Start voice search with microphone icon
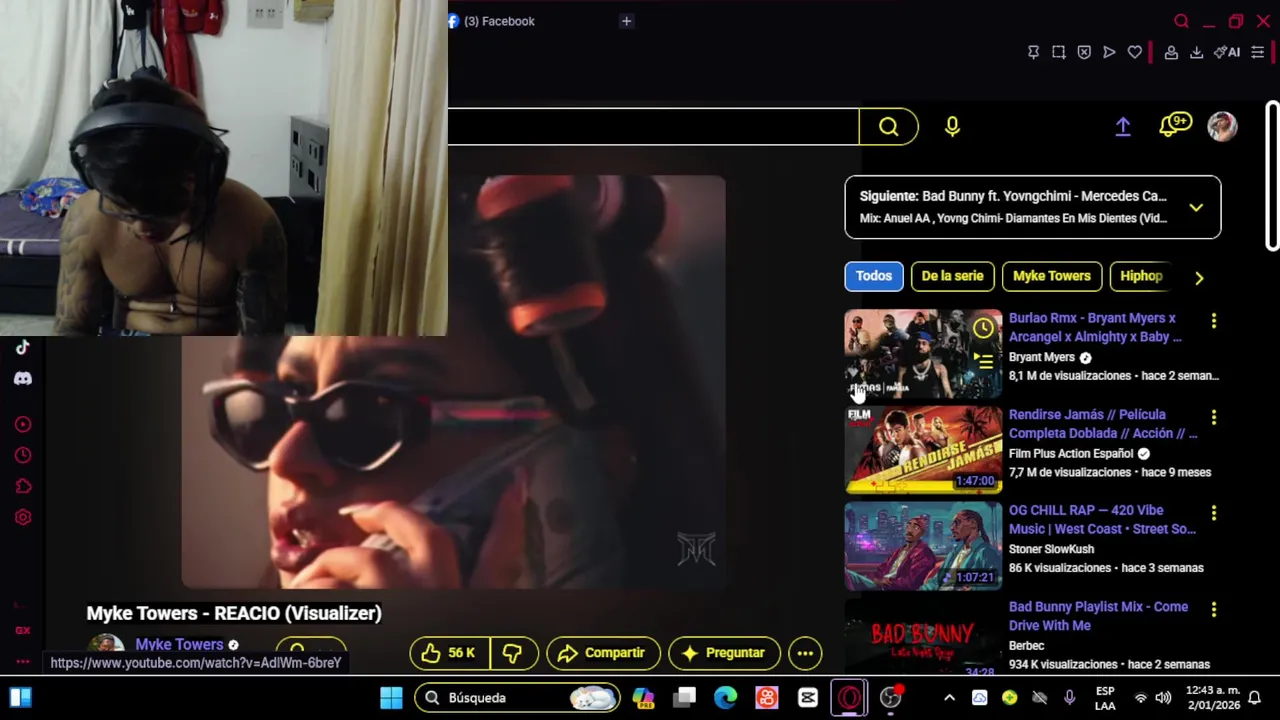1280x720 pixels. click(952, 126)
